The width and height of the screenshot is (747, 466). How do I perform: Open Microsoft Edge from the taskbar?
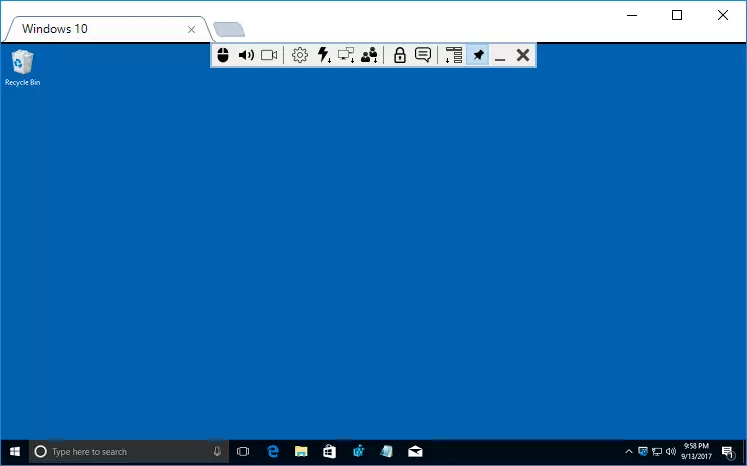tap(272, 452)
